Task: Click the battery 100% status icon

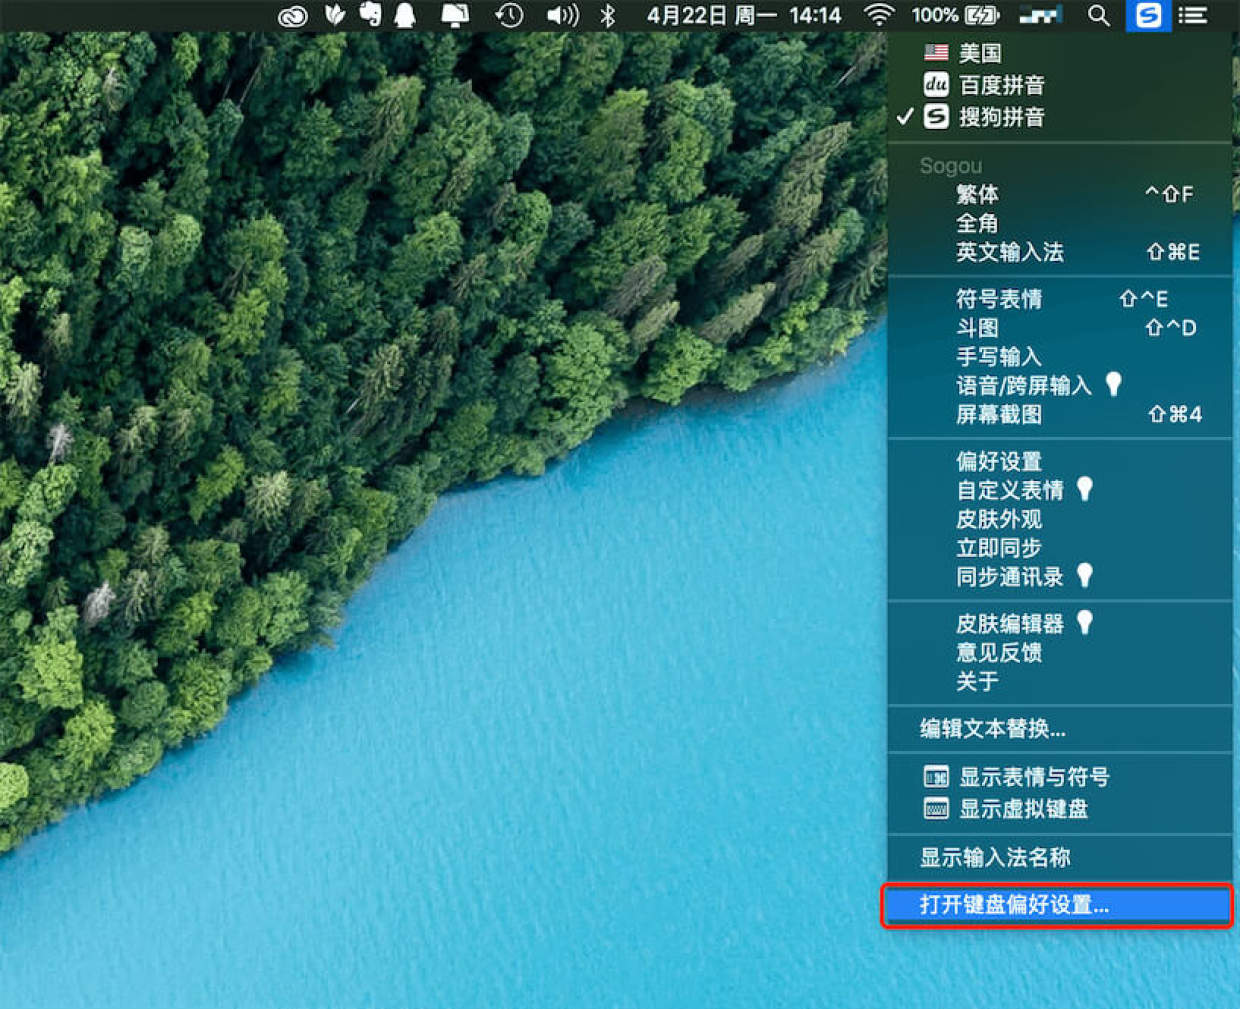Action: 955,15
